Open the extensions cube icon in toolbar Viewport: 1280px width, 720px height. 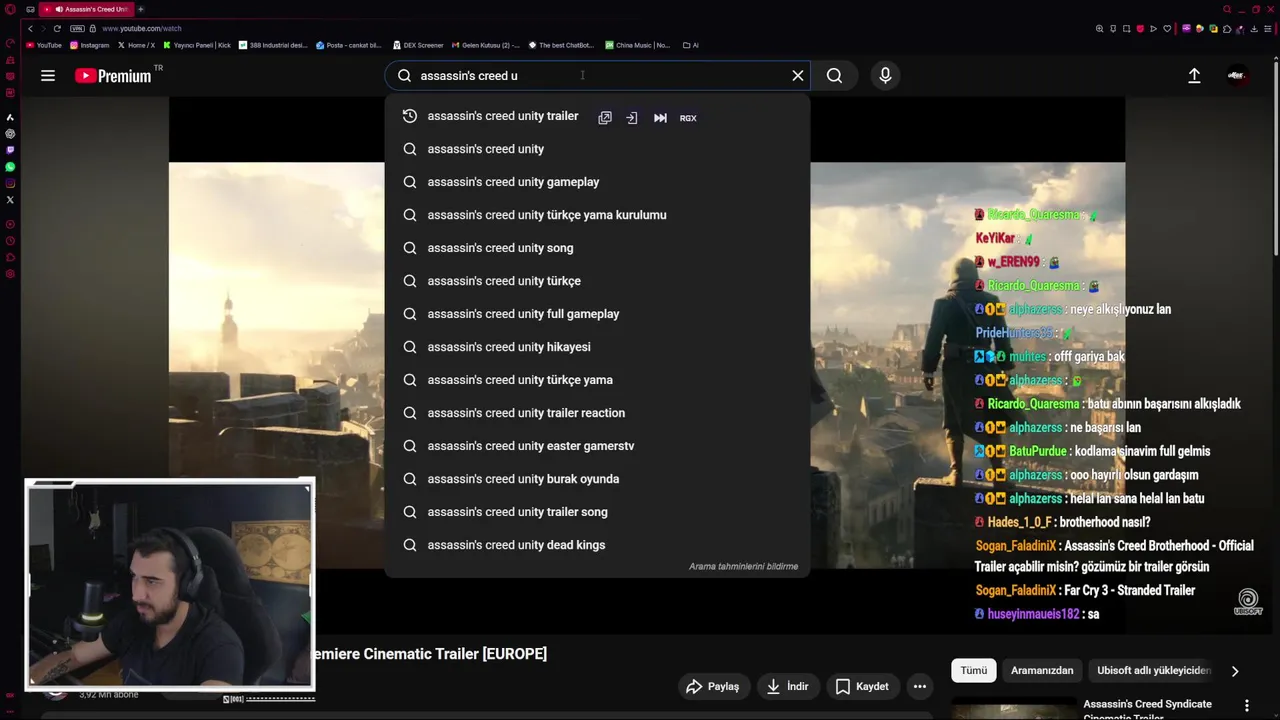tap(1227, 29)
